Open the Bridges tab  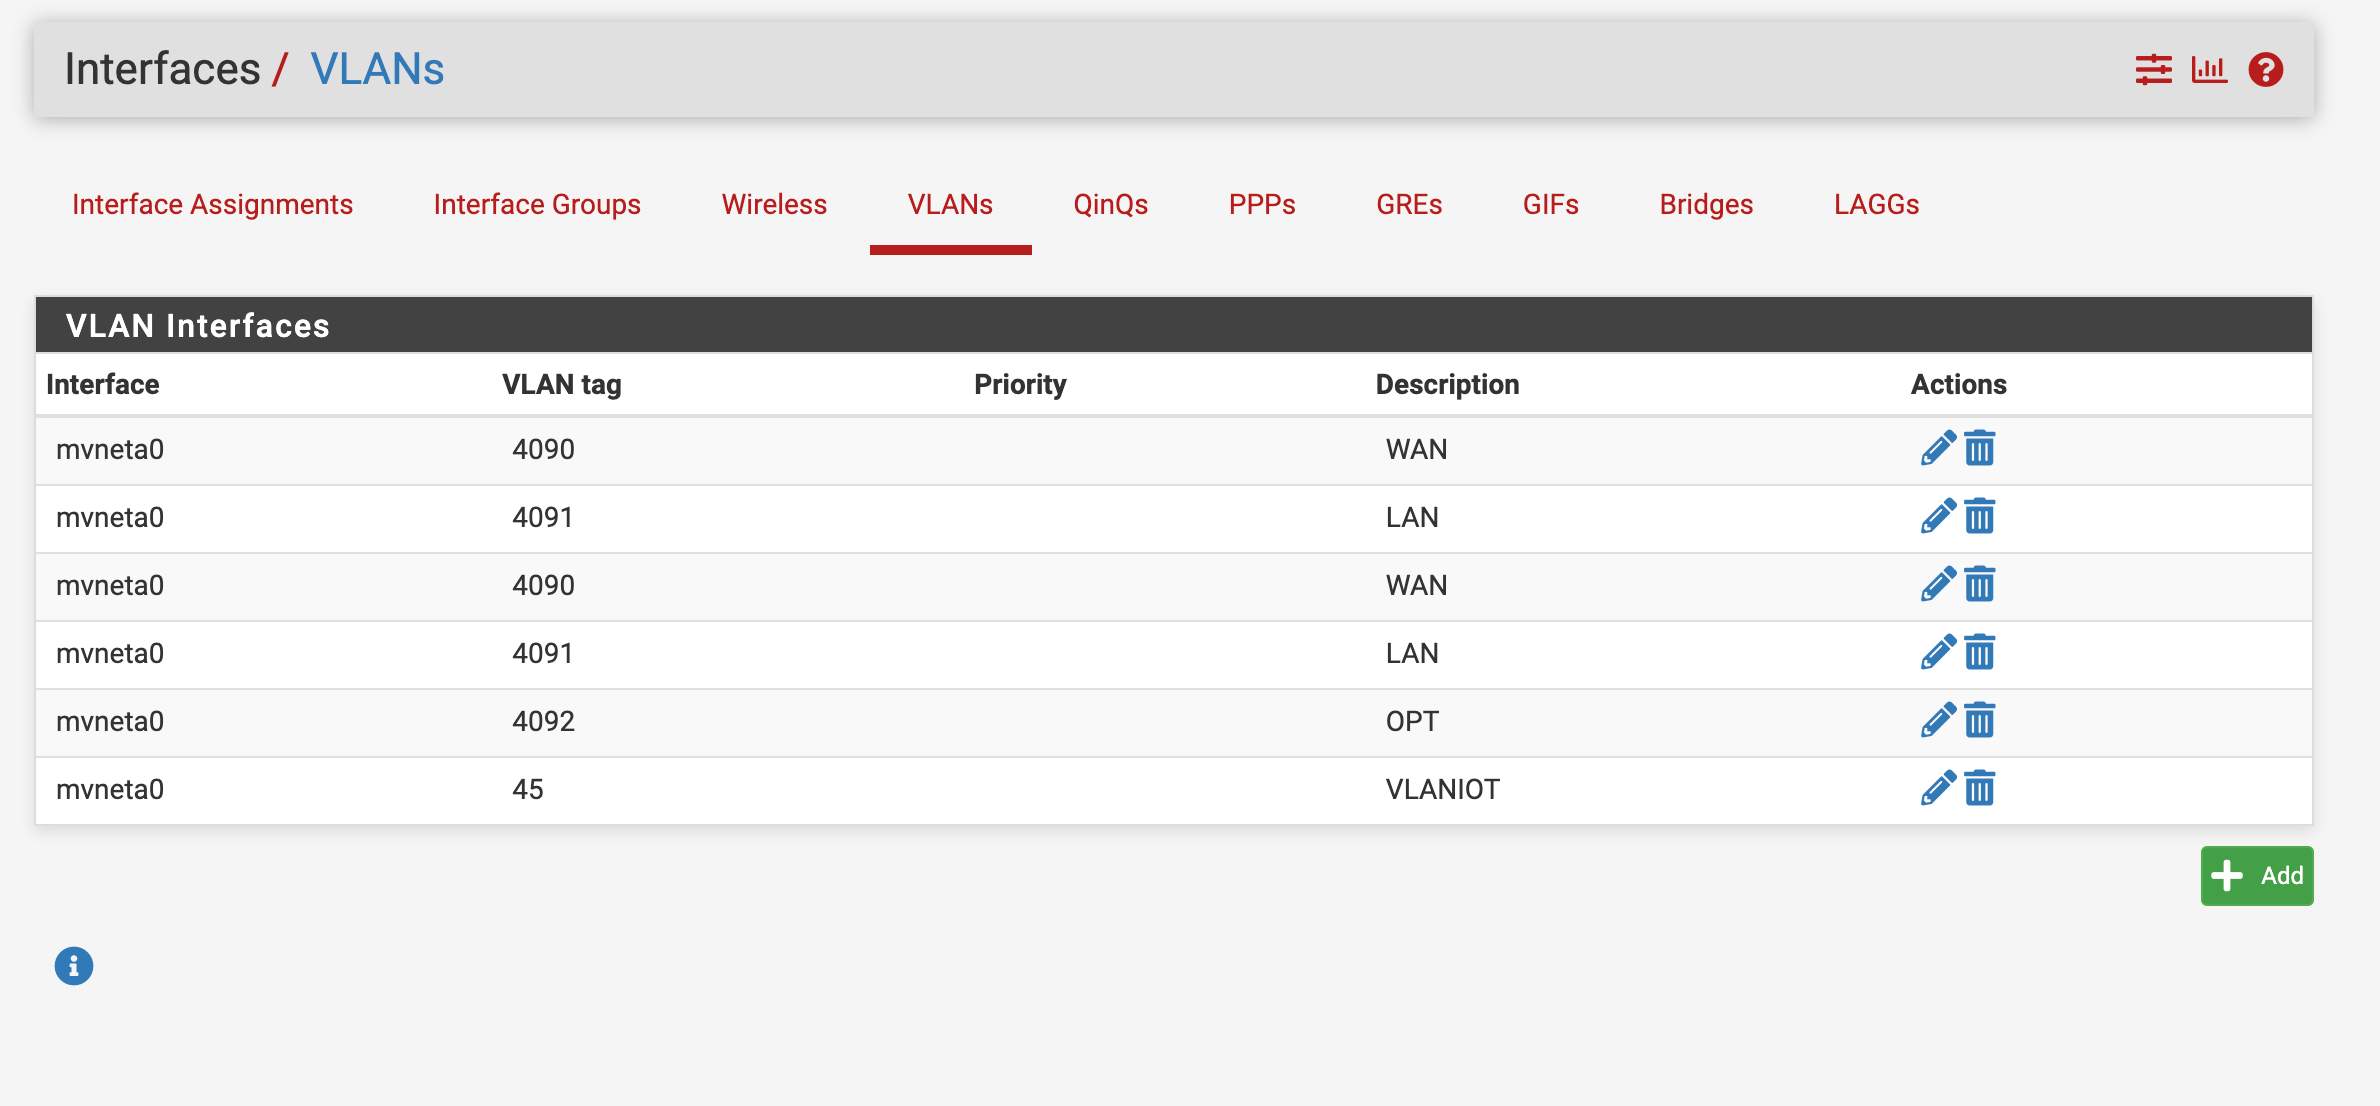[x=1706, y=204]
